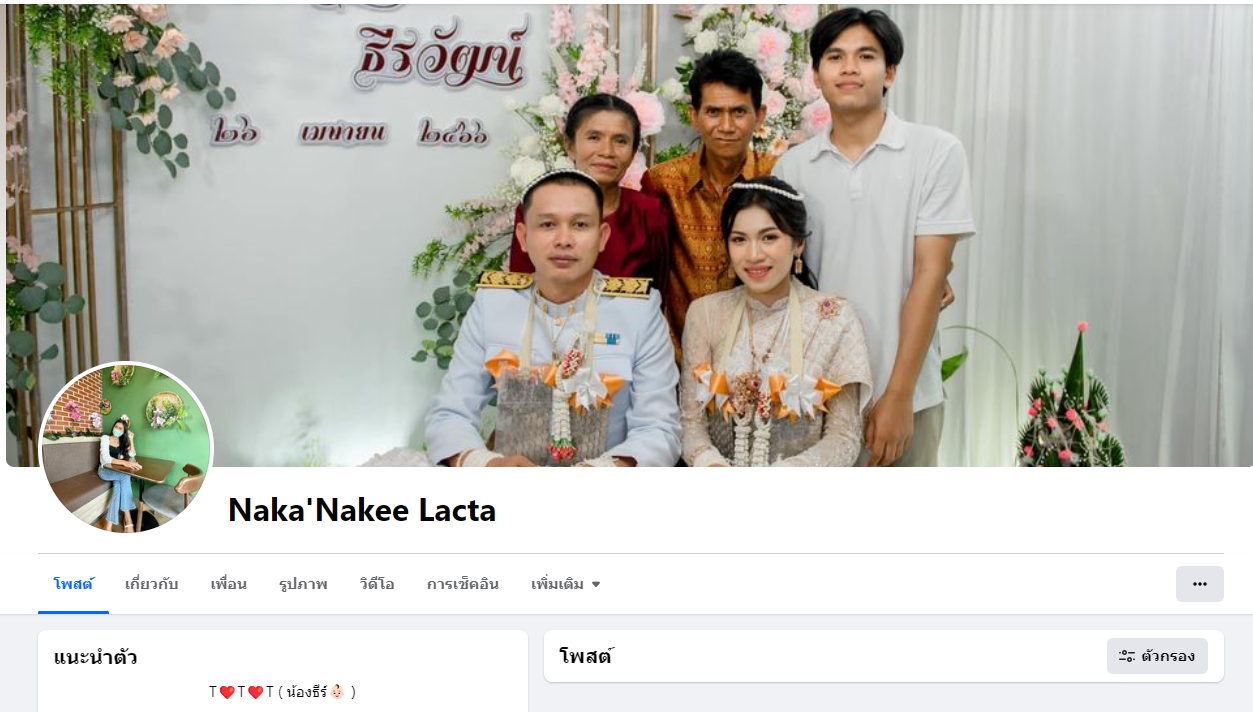
Task: Click the profile name Naka'Nakee Lacta
Action: coord(362,511)
